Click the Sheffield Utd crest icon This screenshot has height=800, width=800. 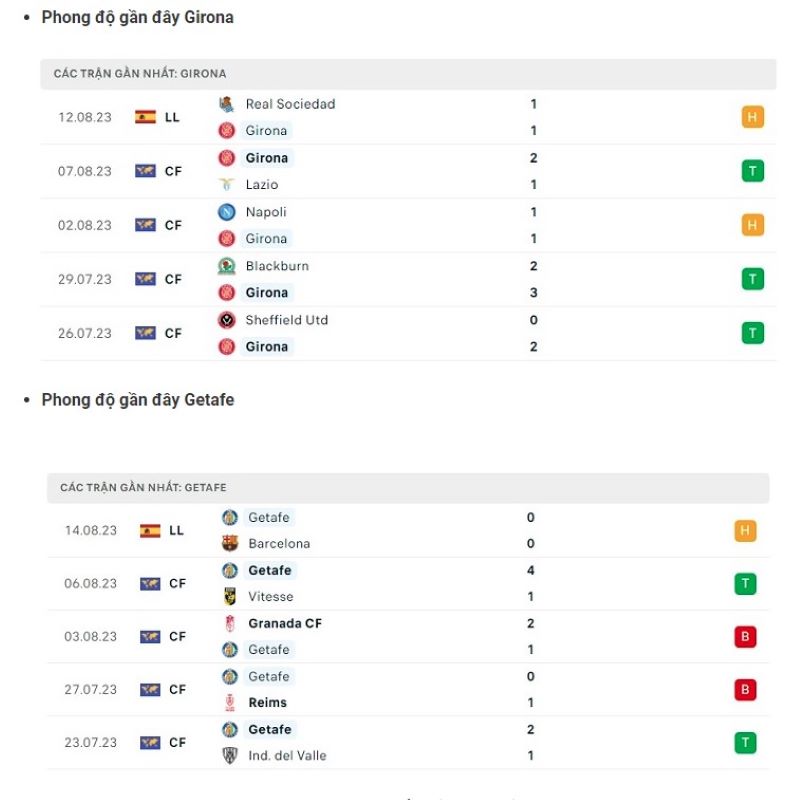[227, 320]
